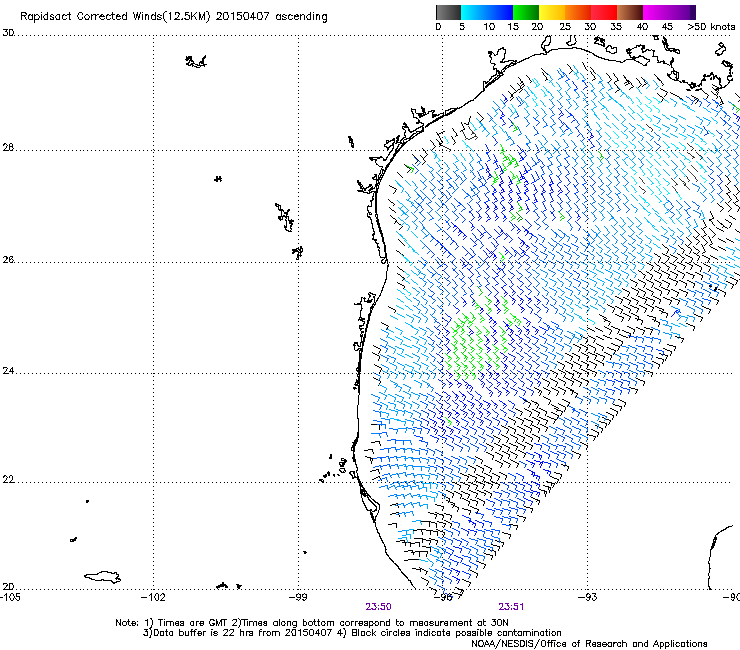The image size is (740, 650).
Task: Click the date text '20150407 ascending' in title
Action: tap(271, 17)
